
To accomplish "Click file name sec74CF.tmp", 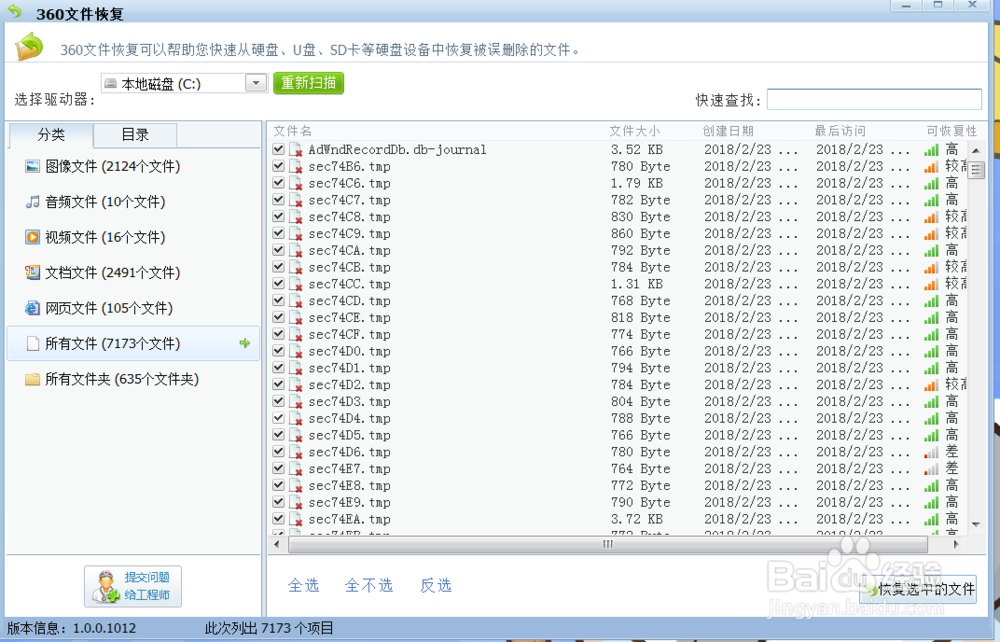I will pyautogui.click(x=349, y=335).
